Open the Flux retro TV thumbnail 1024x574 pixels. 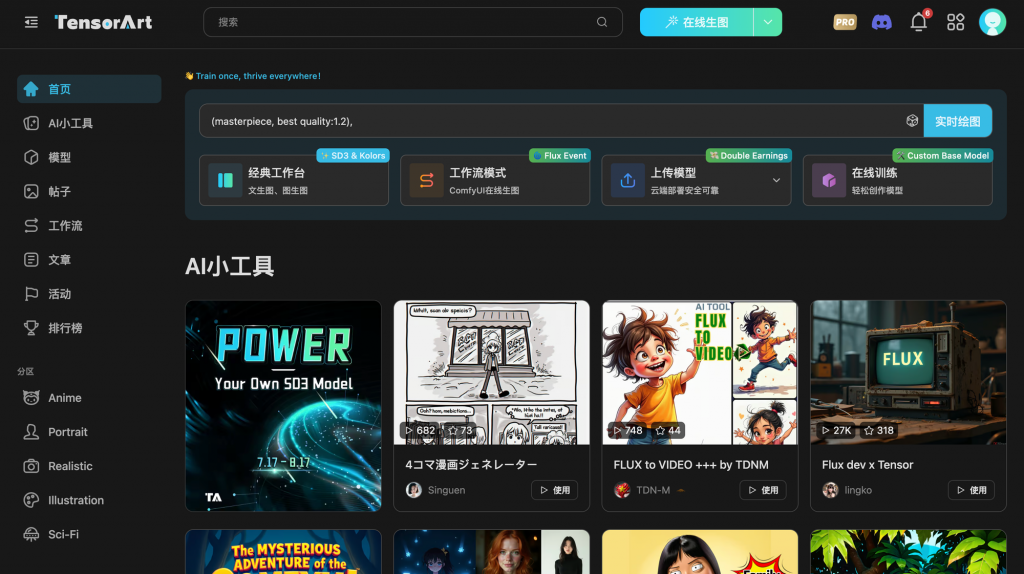point(908,373)
